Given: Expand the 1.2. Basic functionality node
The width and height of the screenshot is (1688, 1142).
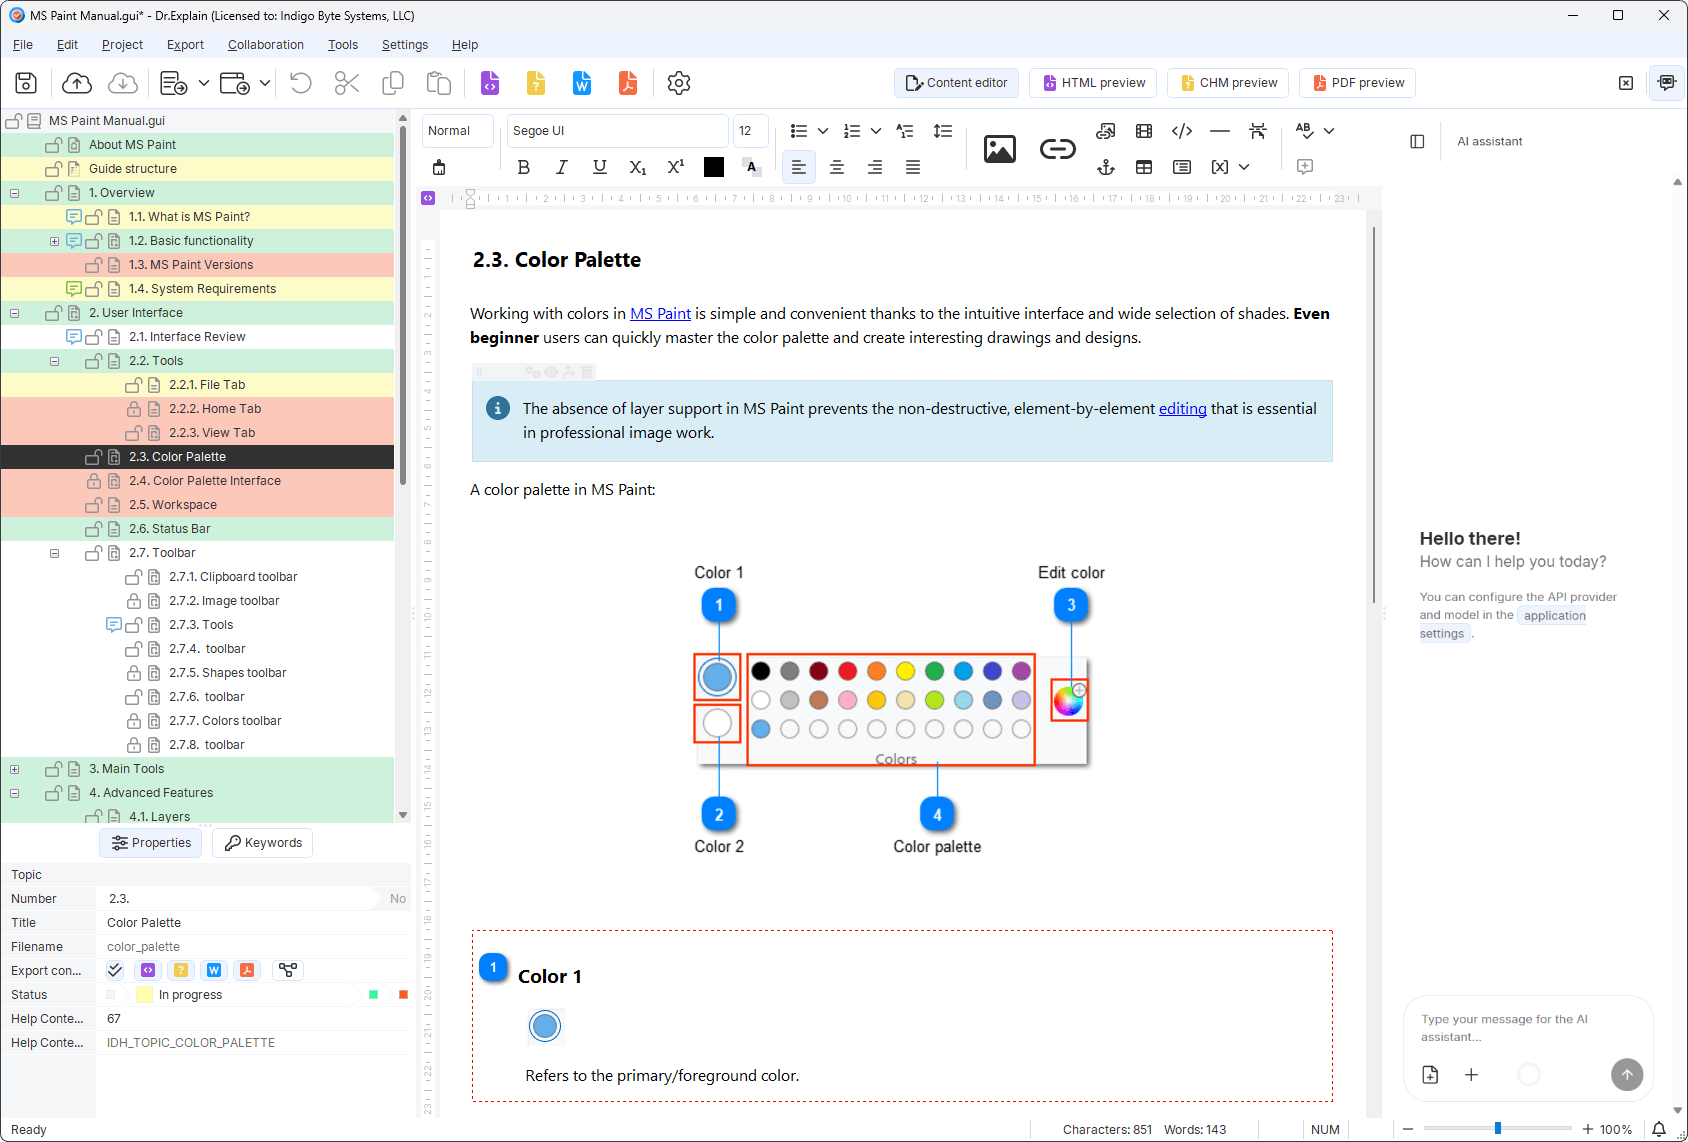Looking at the screenshot, I should click(x=55, y=241).
